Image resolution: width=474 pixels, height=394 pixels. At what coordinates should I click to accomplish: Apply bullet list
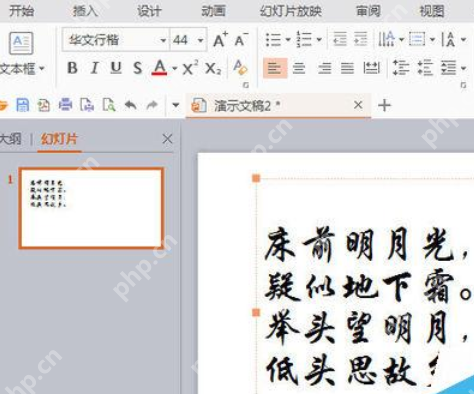coord(273,40)
